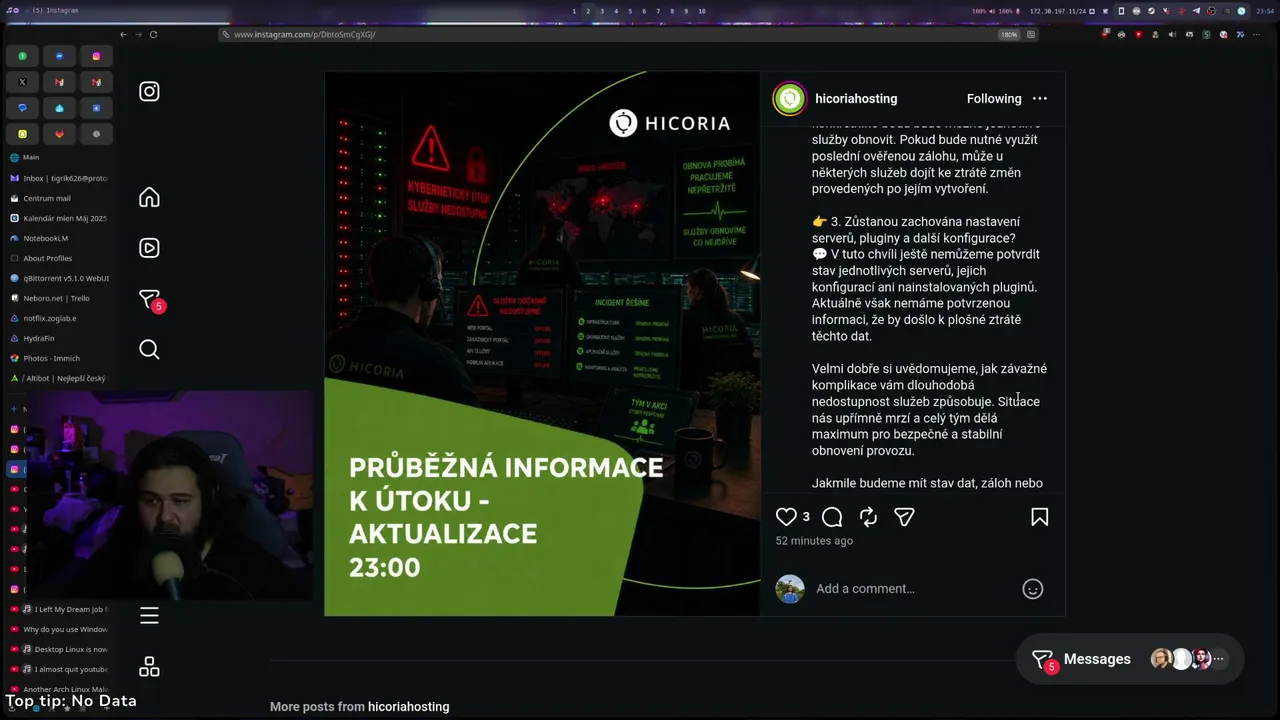Open the floating Messages panel
Viewport: 1280px width, 720px height.
point(1130,659)
